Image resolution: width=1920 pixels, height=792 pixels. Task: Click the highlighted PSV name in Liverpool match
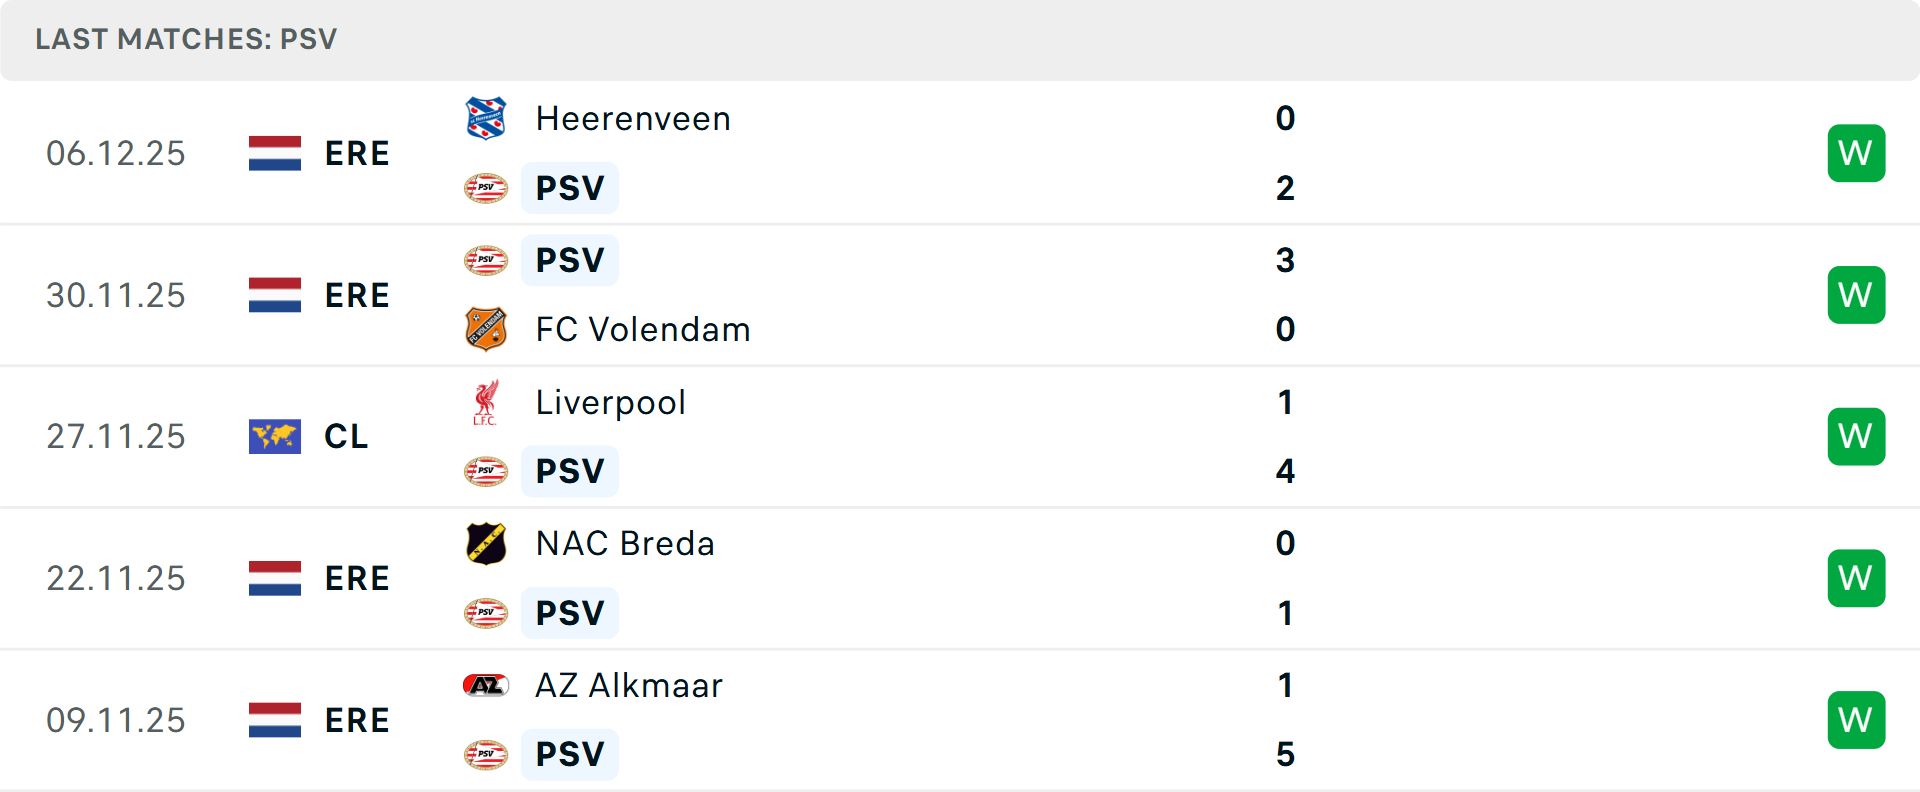570,471
